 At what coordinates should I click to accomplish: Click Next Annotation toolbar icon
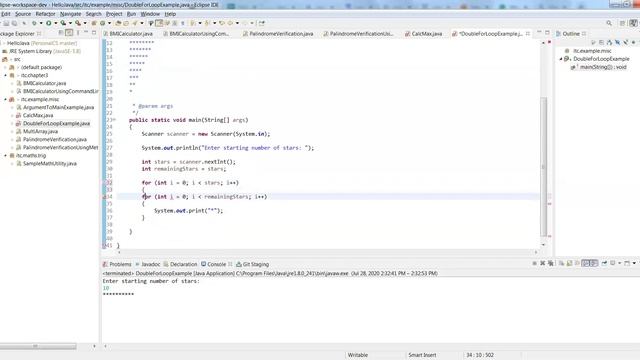(193, 23)
